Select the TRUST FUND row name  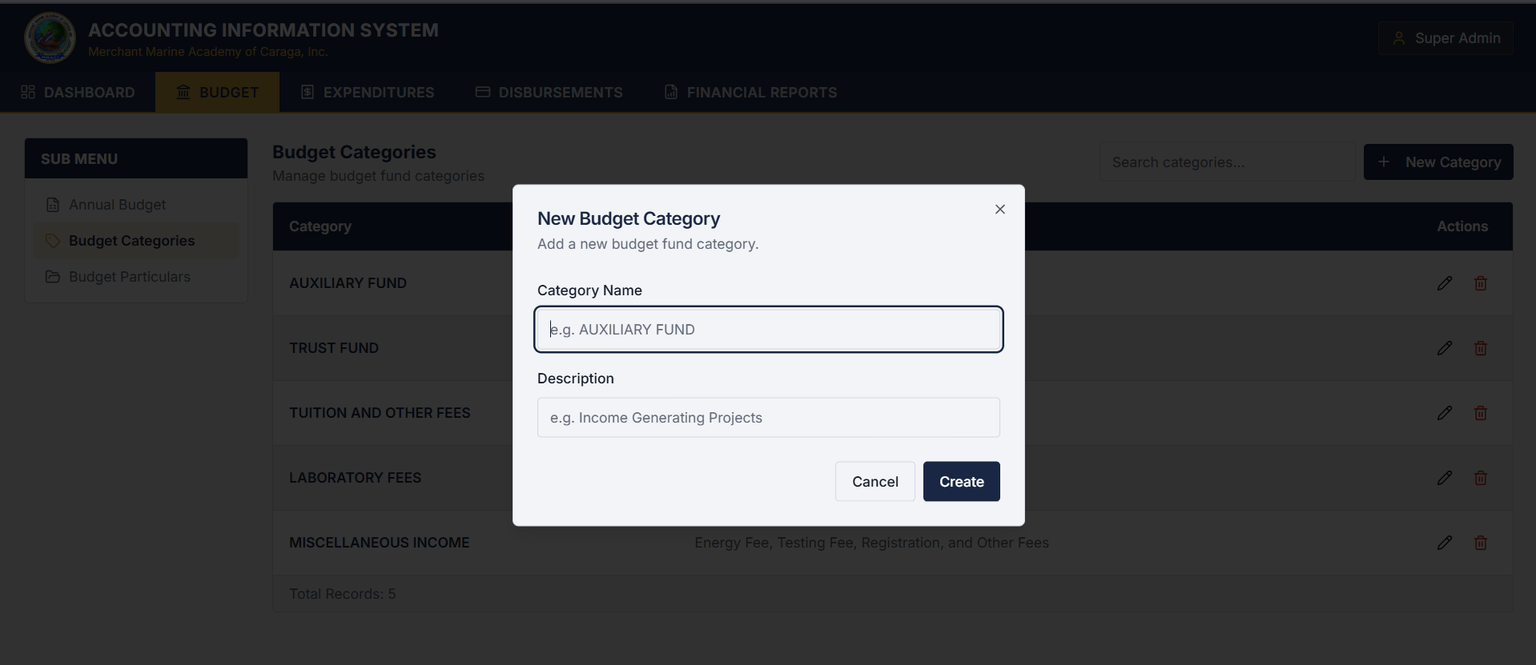tap(334, 348)
